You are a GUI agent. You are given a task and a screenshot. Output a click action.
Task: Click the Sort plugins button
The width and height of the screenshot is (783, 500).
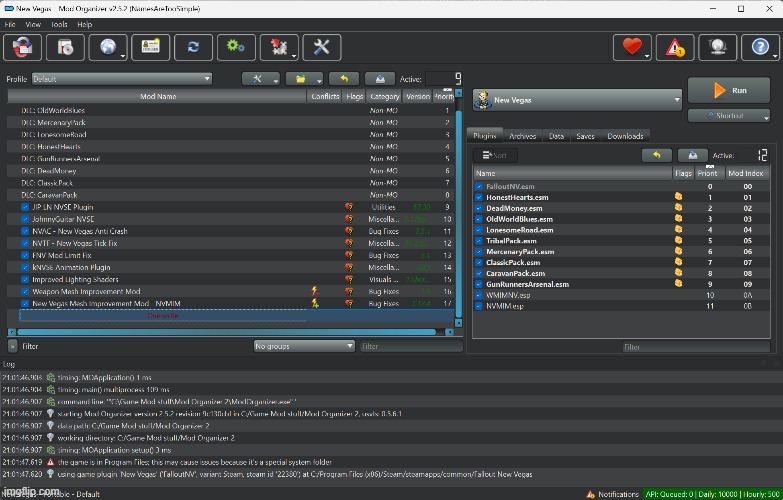[495, 155]
